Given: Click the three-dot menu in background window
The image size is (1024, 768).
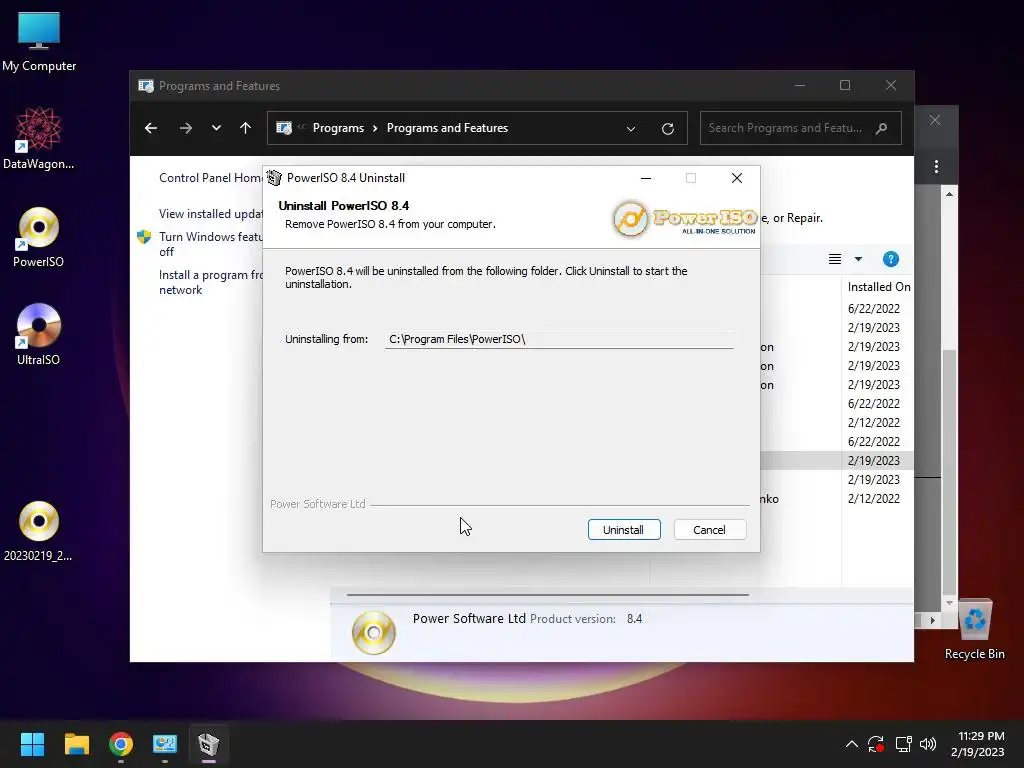Looking at the screenshot, I should point(936,167).
